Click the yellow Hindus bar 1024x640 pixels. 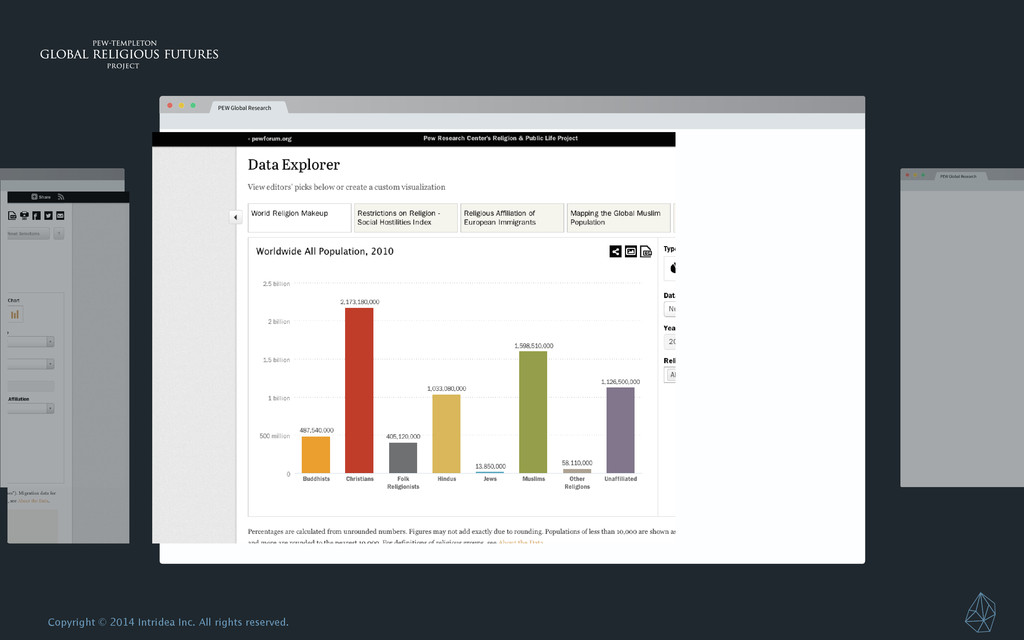[446, 434]
